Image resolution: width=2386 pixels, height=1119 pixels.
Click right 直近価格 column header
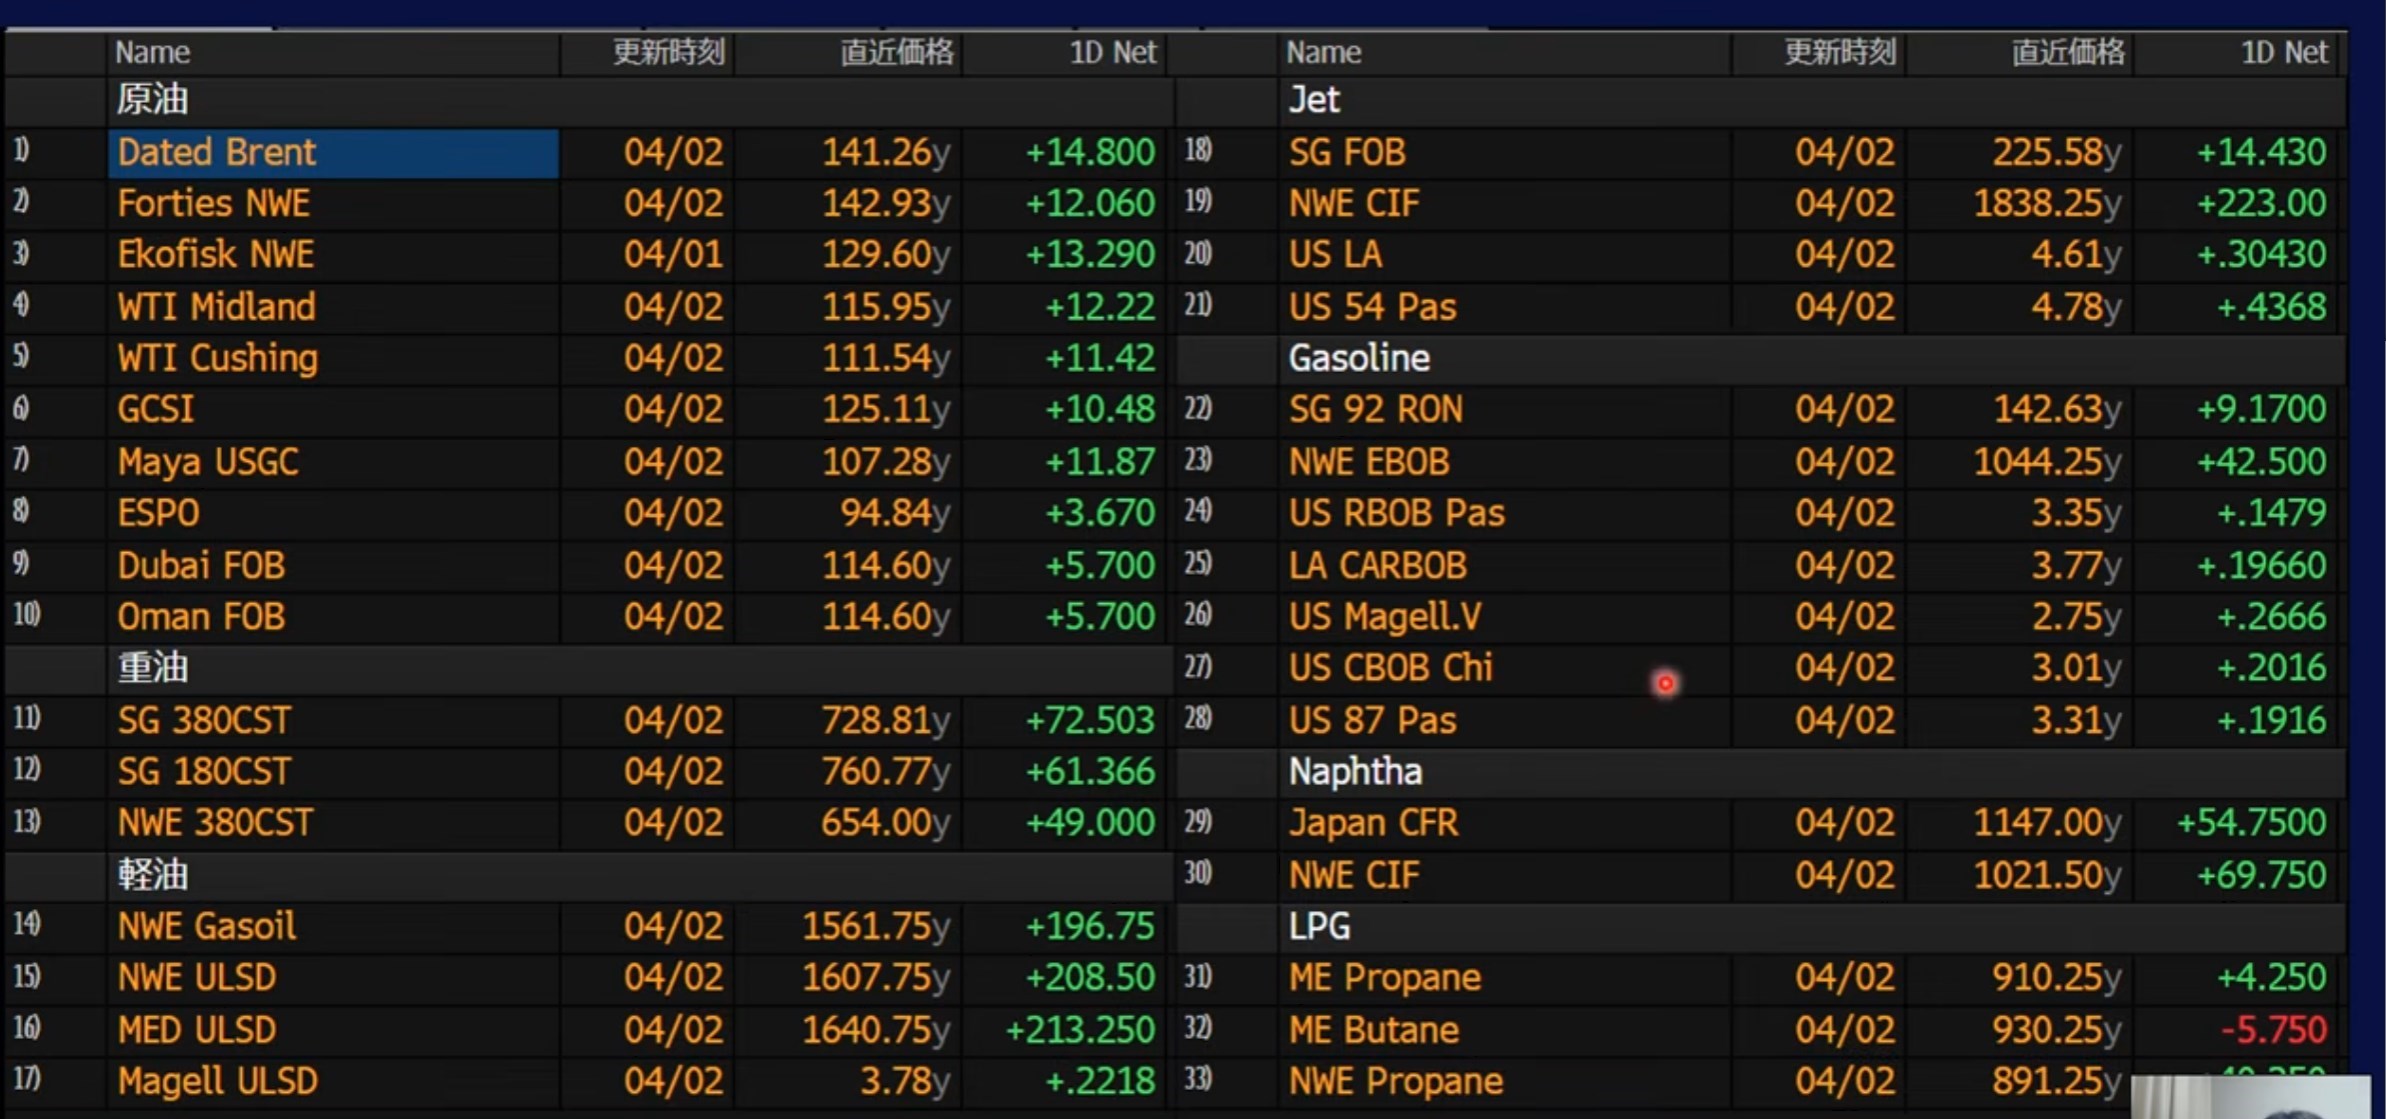coord(2067,52)
